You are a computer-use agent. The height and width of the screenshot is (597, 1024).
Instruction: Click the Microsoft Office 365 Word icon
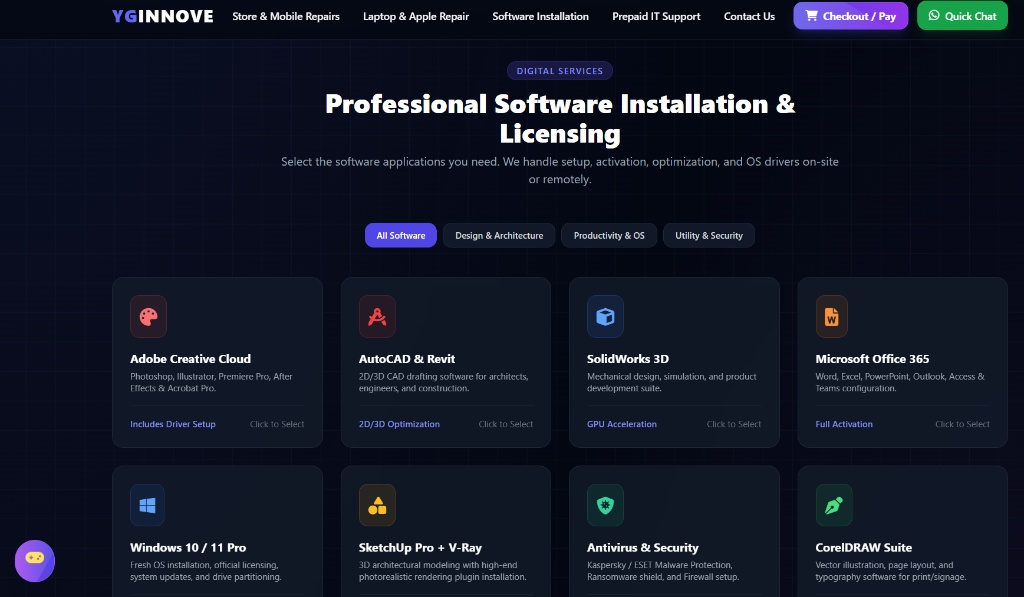coord(831,316)
